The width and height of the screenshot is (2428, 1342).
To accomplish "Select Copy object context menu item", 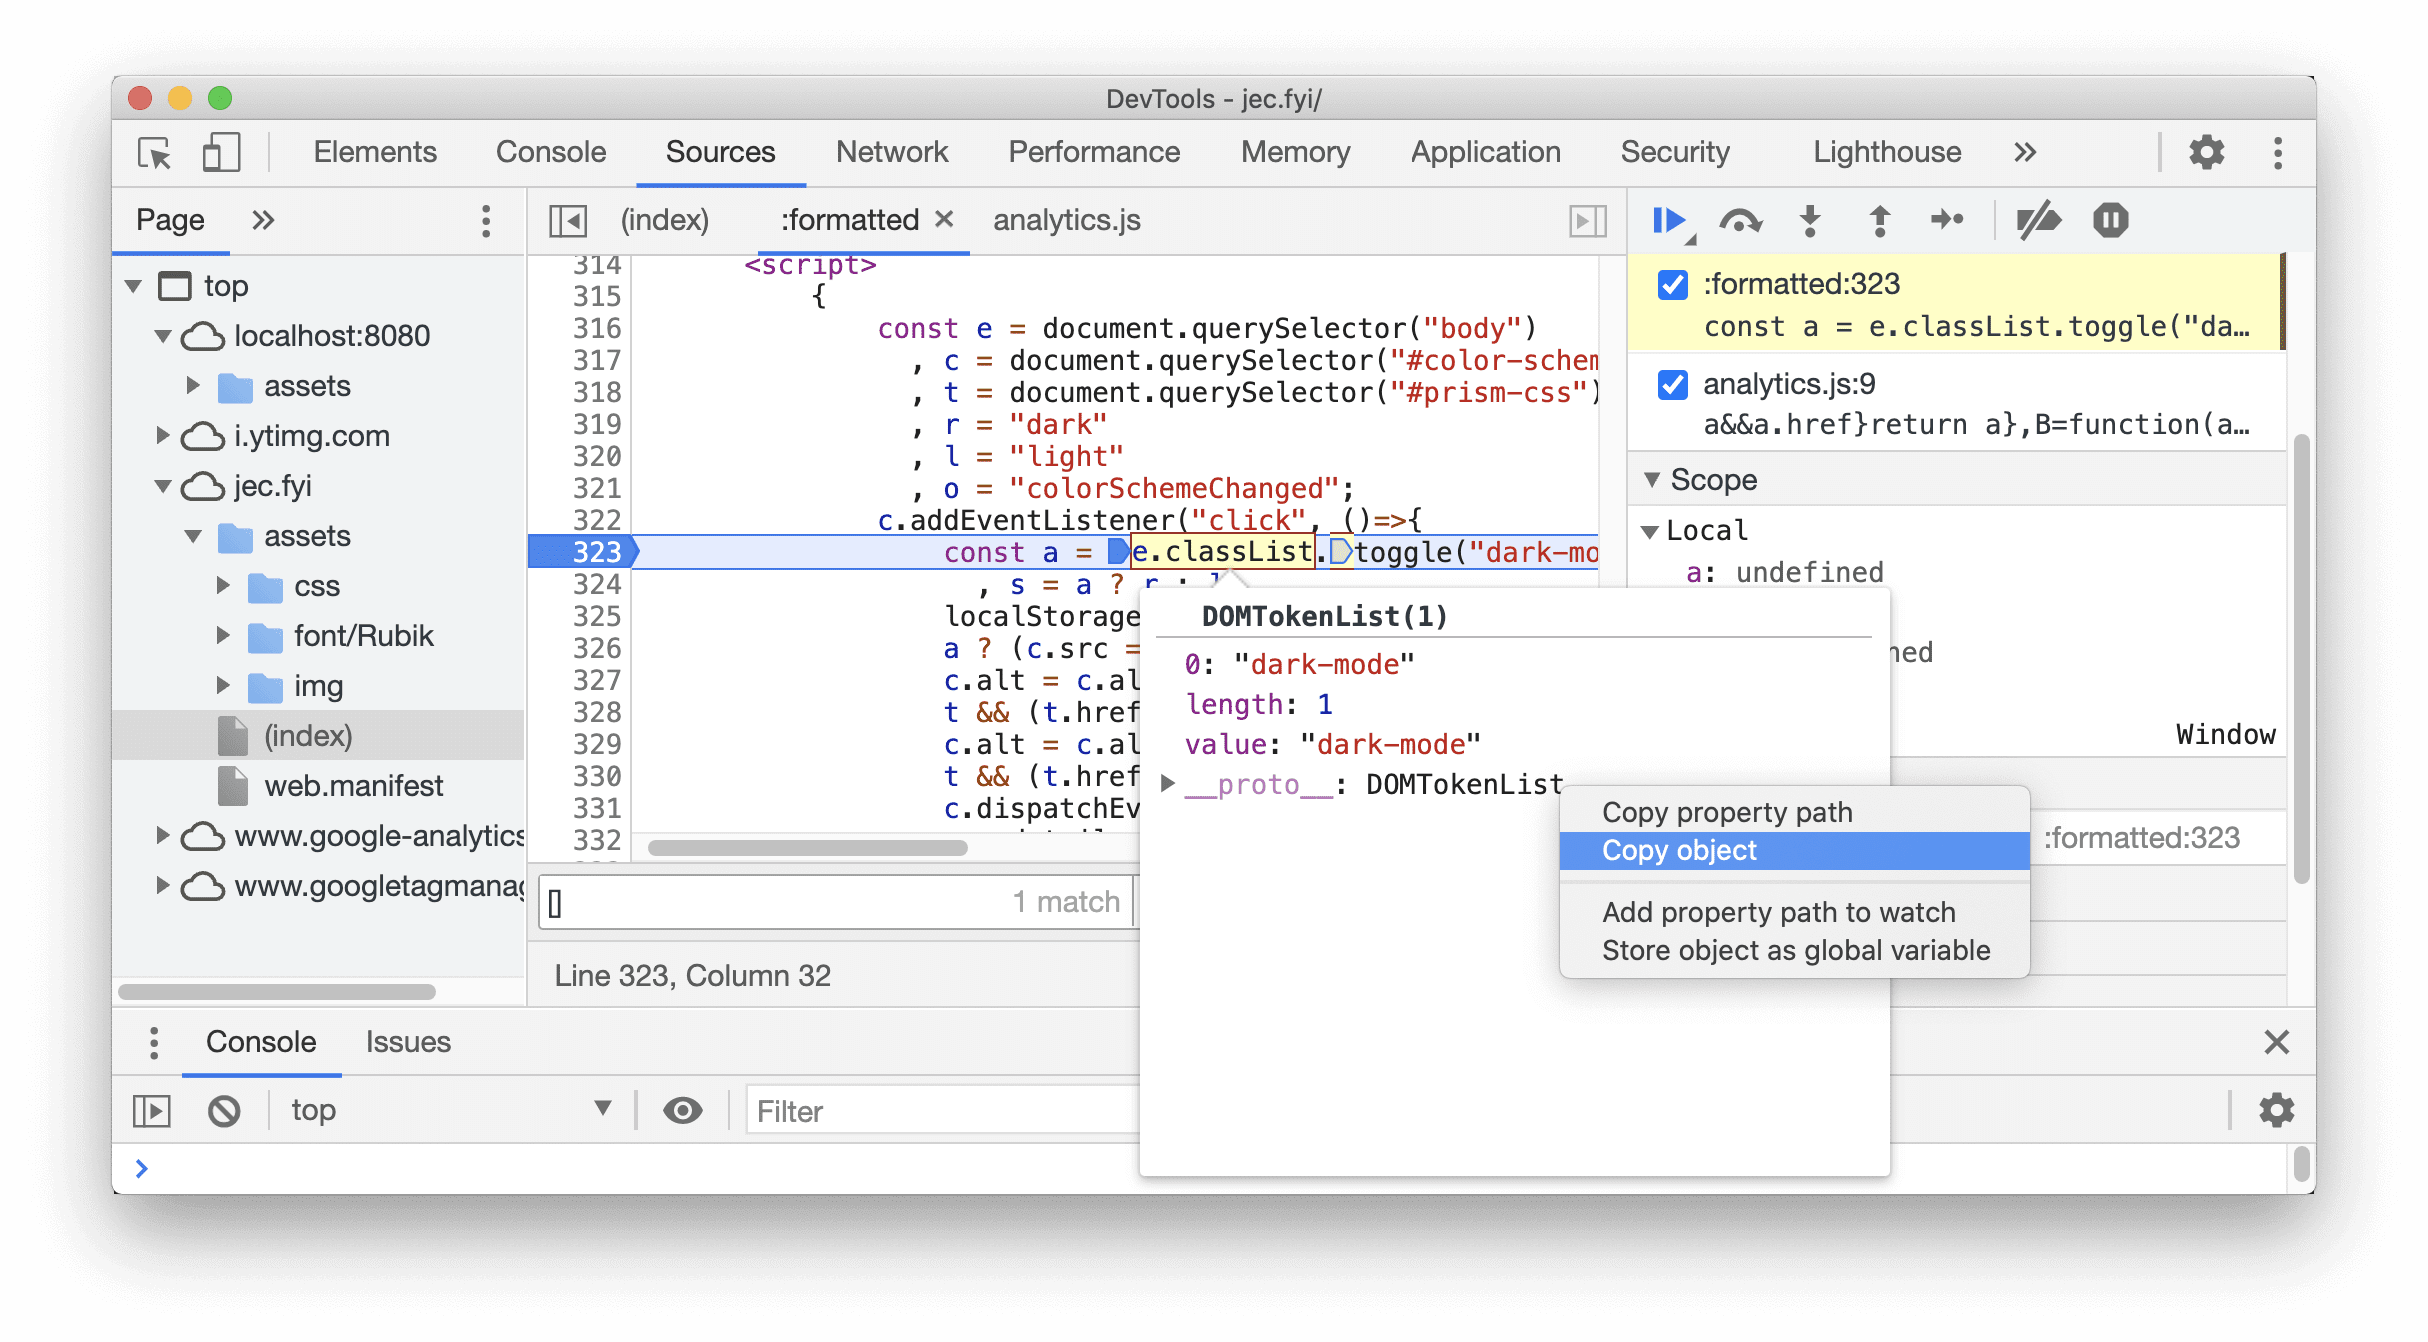I will click(x=1678, y=849).
